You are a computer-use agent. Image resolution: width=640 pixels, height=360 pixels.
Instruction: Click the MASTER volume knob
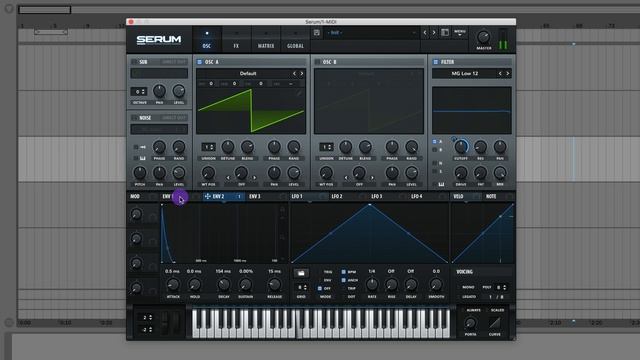(x=484, y=37)
